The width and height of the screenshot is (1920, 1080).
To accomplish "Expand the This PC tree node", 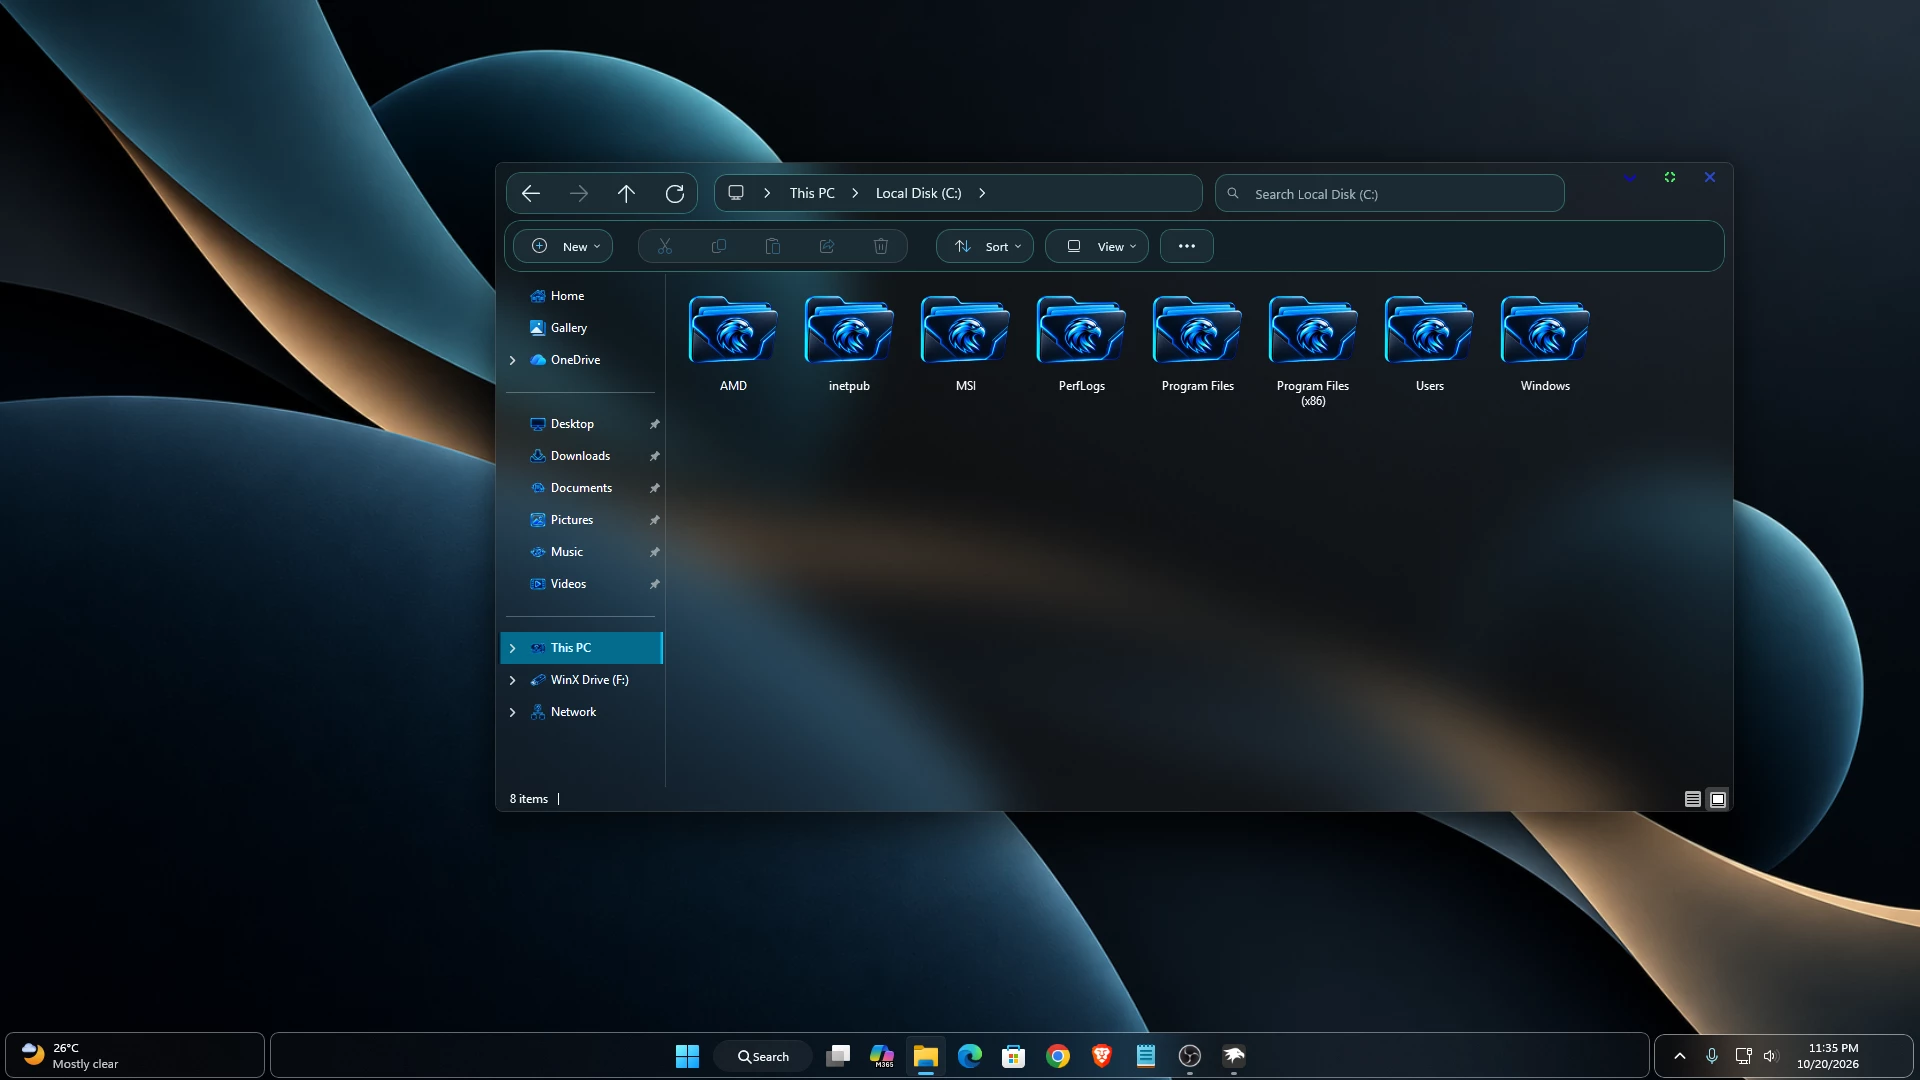I will click(x=513, y=649).
